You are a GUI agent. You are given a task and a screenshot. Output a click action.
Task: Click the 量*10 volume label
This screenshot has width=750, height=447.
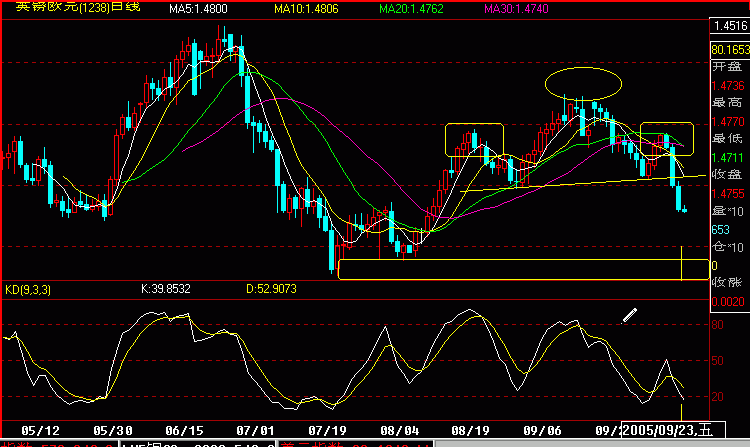click(728, 211)
